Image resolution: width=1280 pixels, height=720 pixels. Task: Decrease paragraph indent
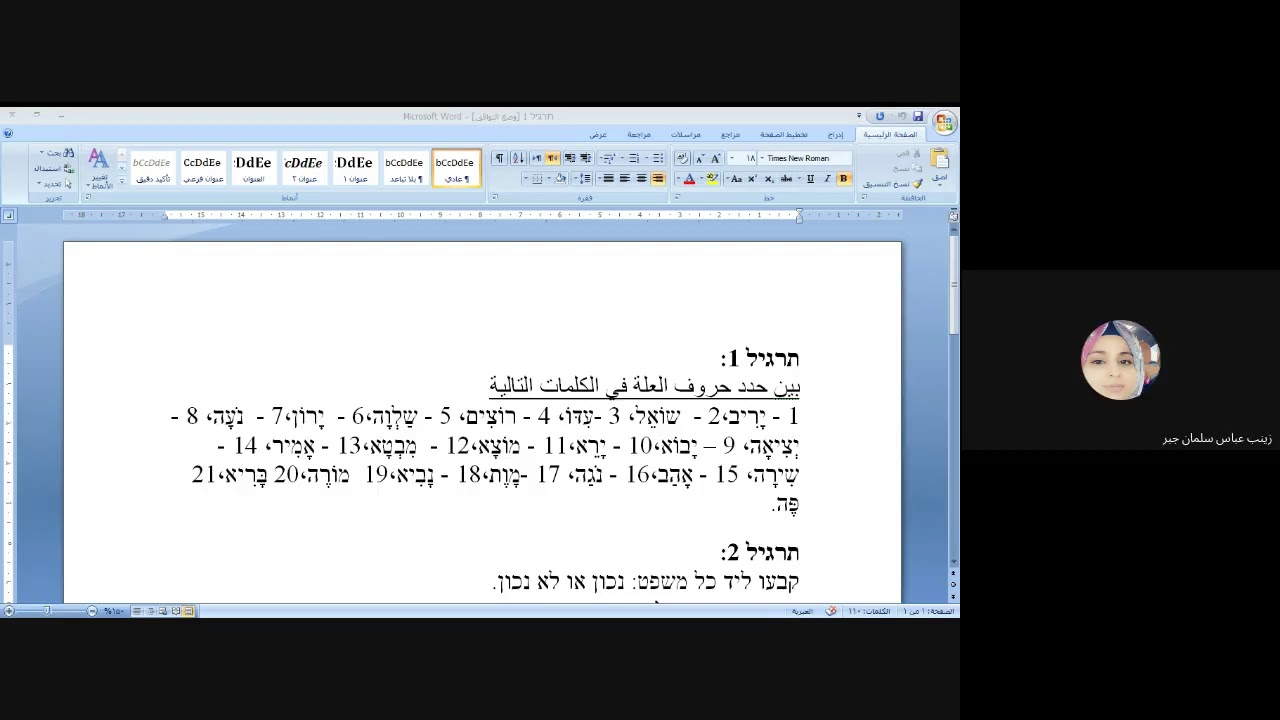click(587, 158)
